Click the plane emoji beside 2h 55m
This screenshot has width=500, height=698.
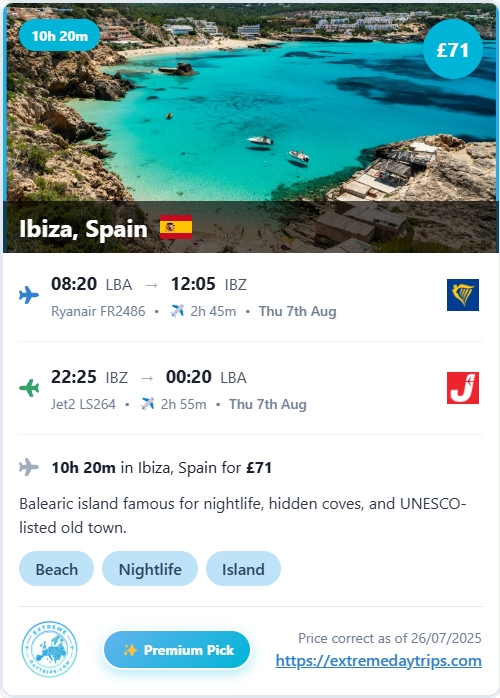point(147,404)
